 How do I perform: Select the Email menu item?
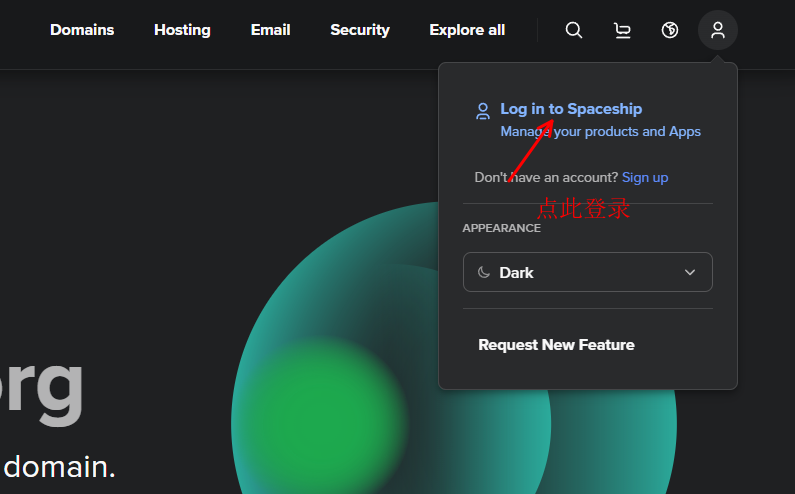point(270,30)
